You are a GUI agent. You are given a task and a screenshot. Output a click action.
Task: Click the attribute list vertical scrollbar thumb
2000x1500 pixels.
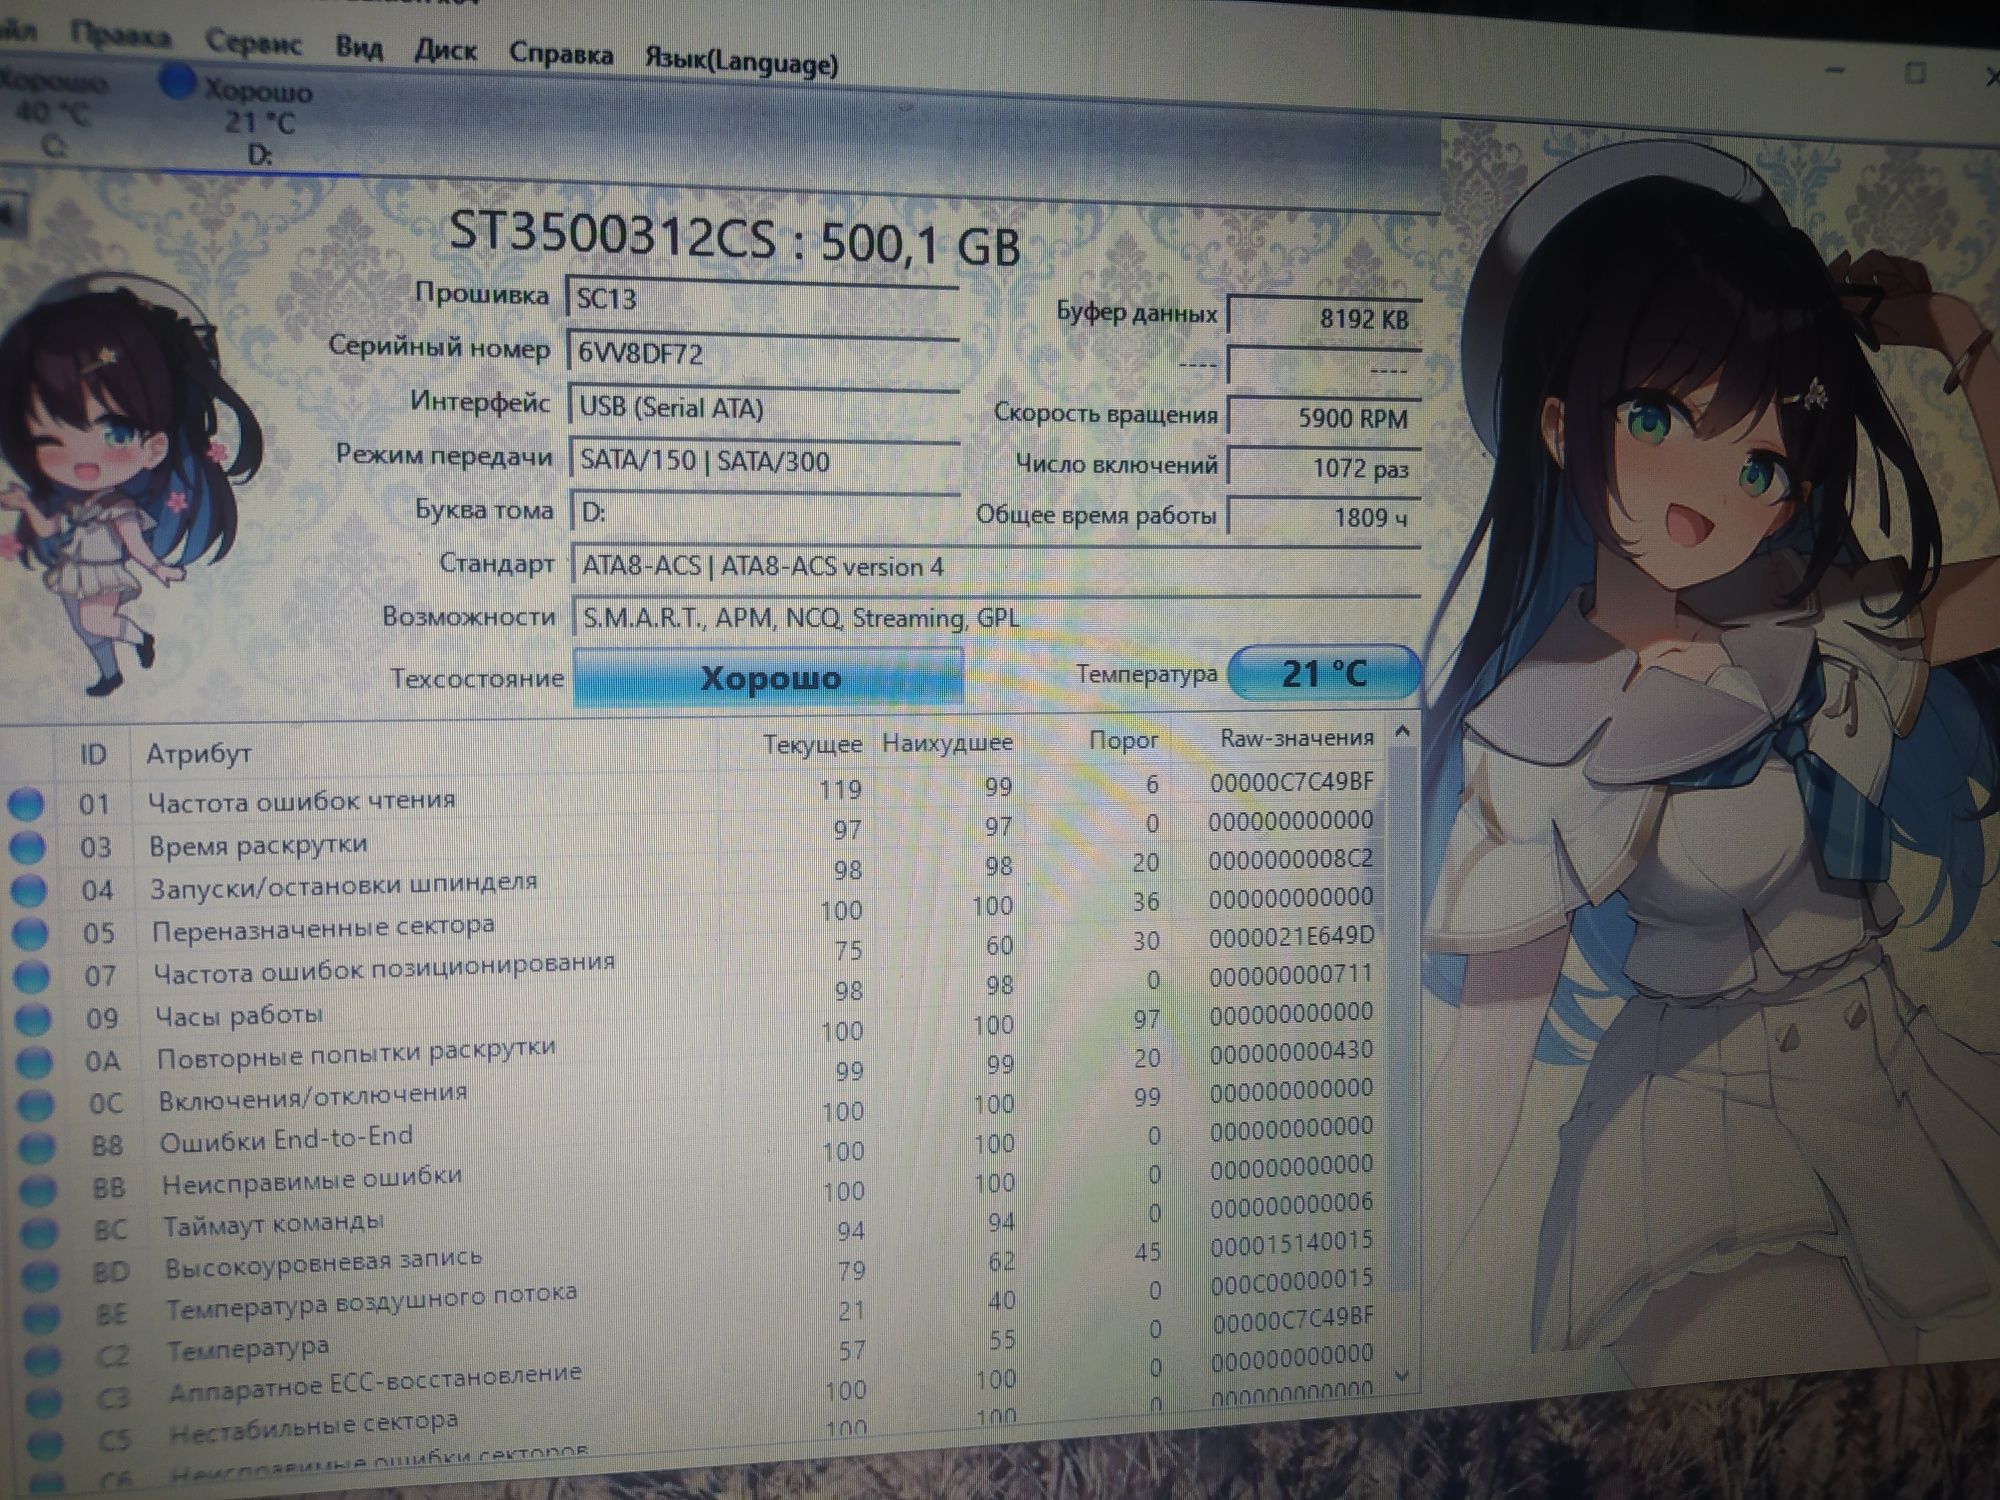click(x=1403, y=1020)
